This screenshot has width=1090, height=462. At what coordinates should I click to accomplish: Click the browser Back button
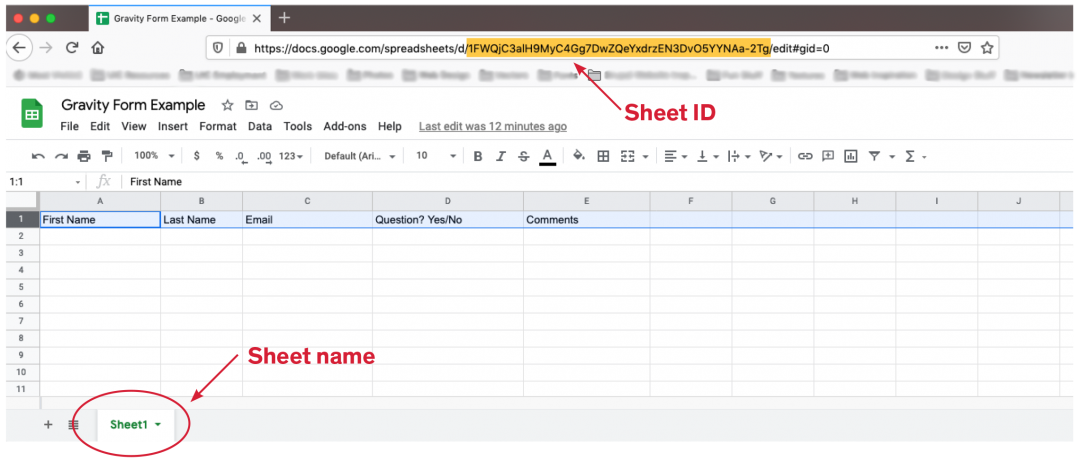click(x=19, y=48)
